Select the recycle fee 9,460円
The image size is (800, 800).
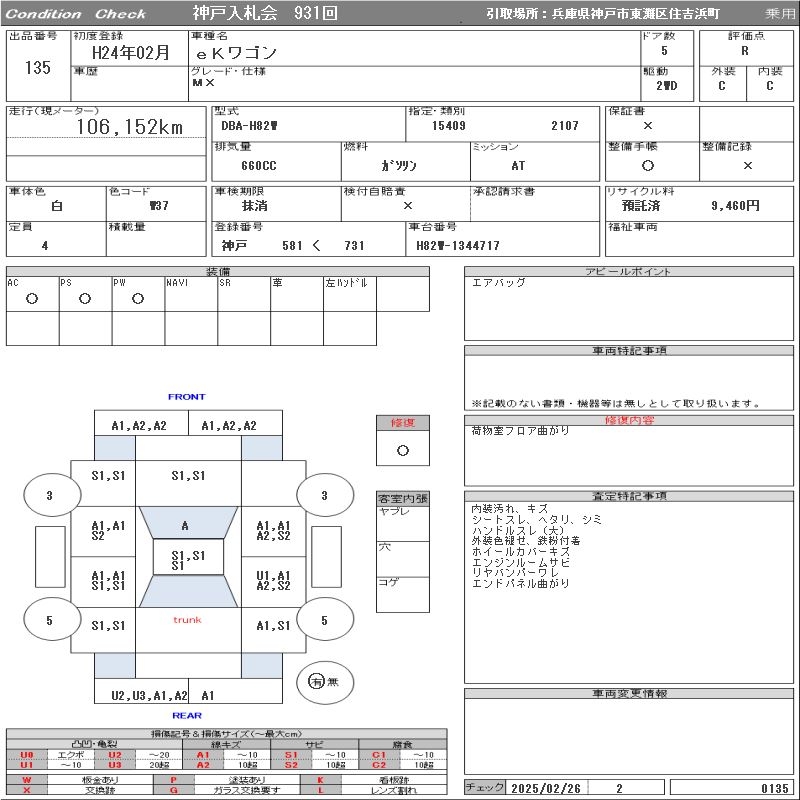[735, 206]
